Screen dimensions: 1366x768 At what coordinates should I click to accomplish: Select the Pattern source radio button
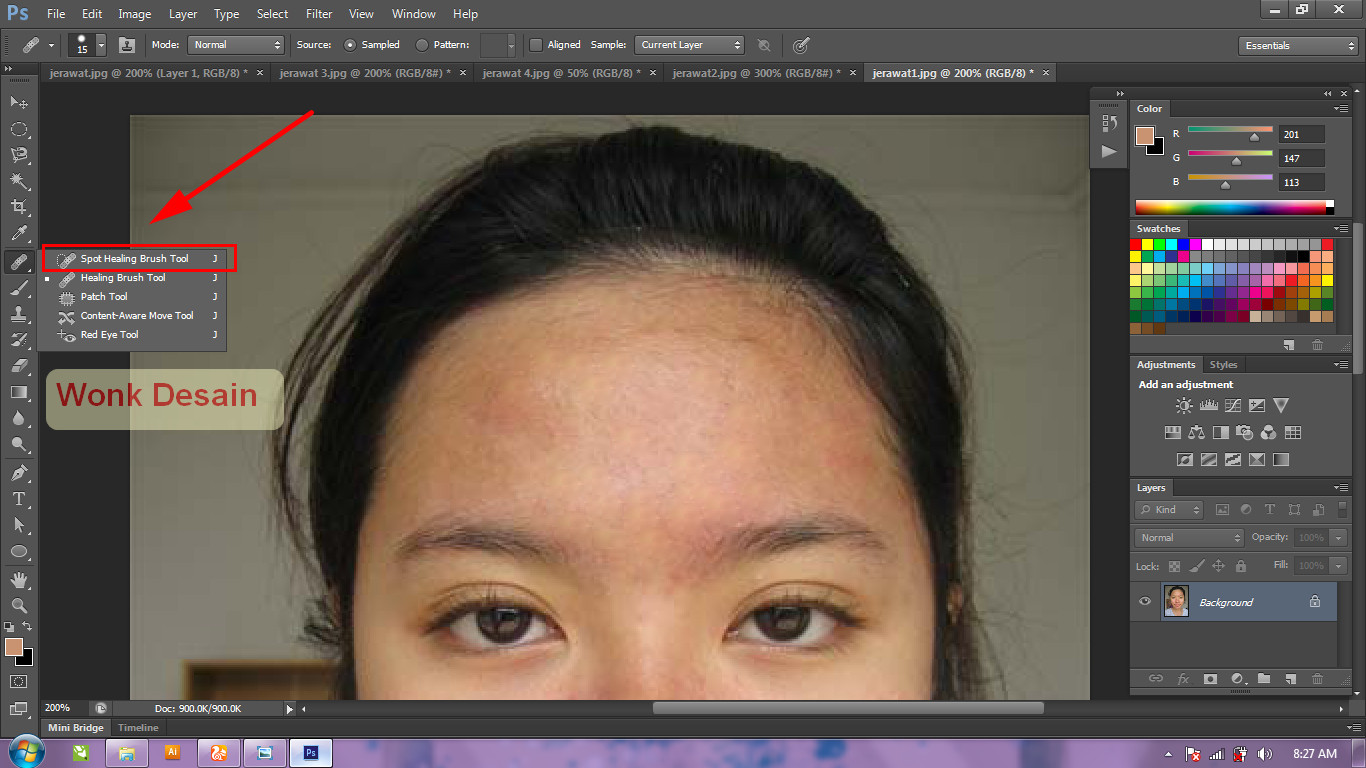[x=422, y=45]
